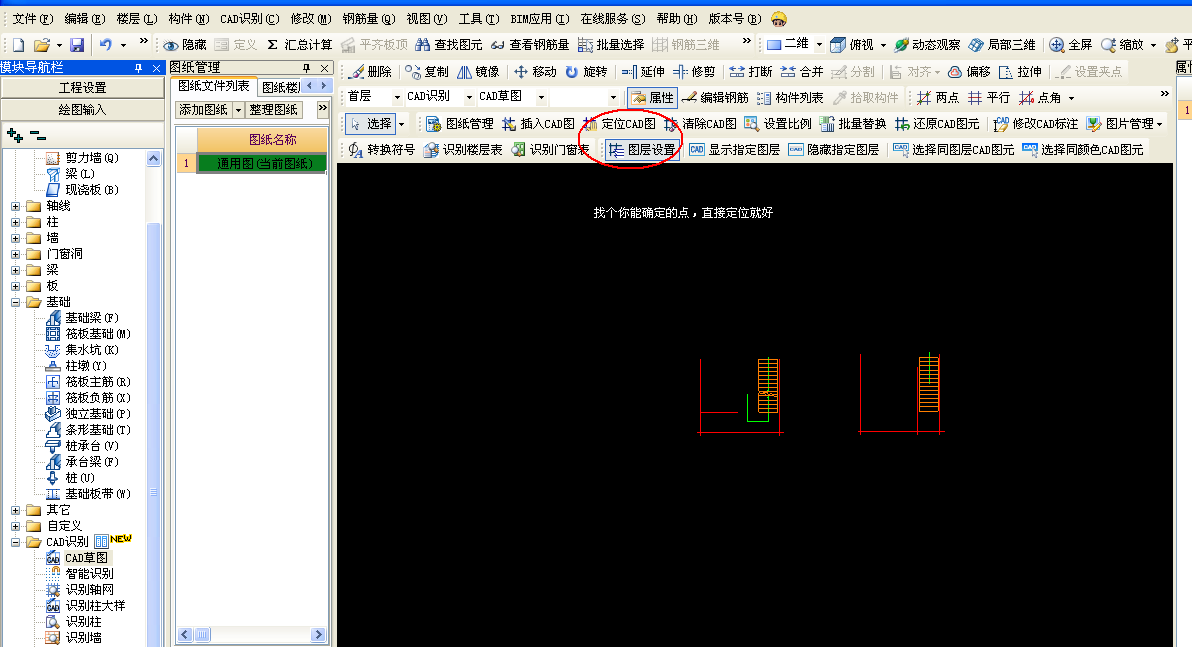The image size is (1192, 647).
Task: Click 旋转 rotate tool
Action: (x=586, y=71)
